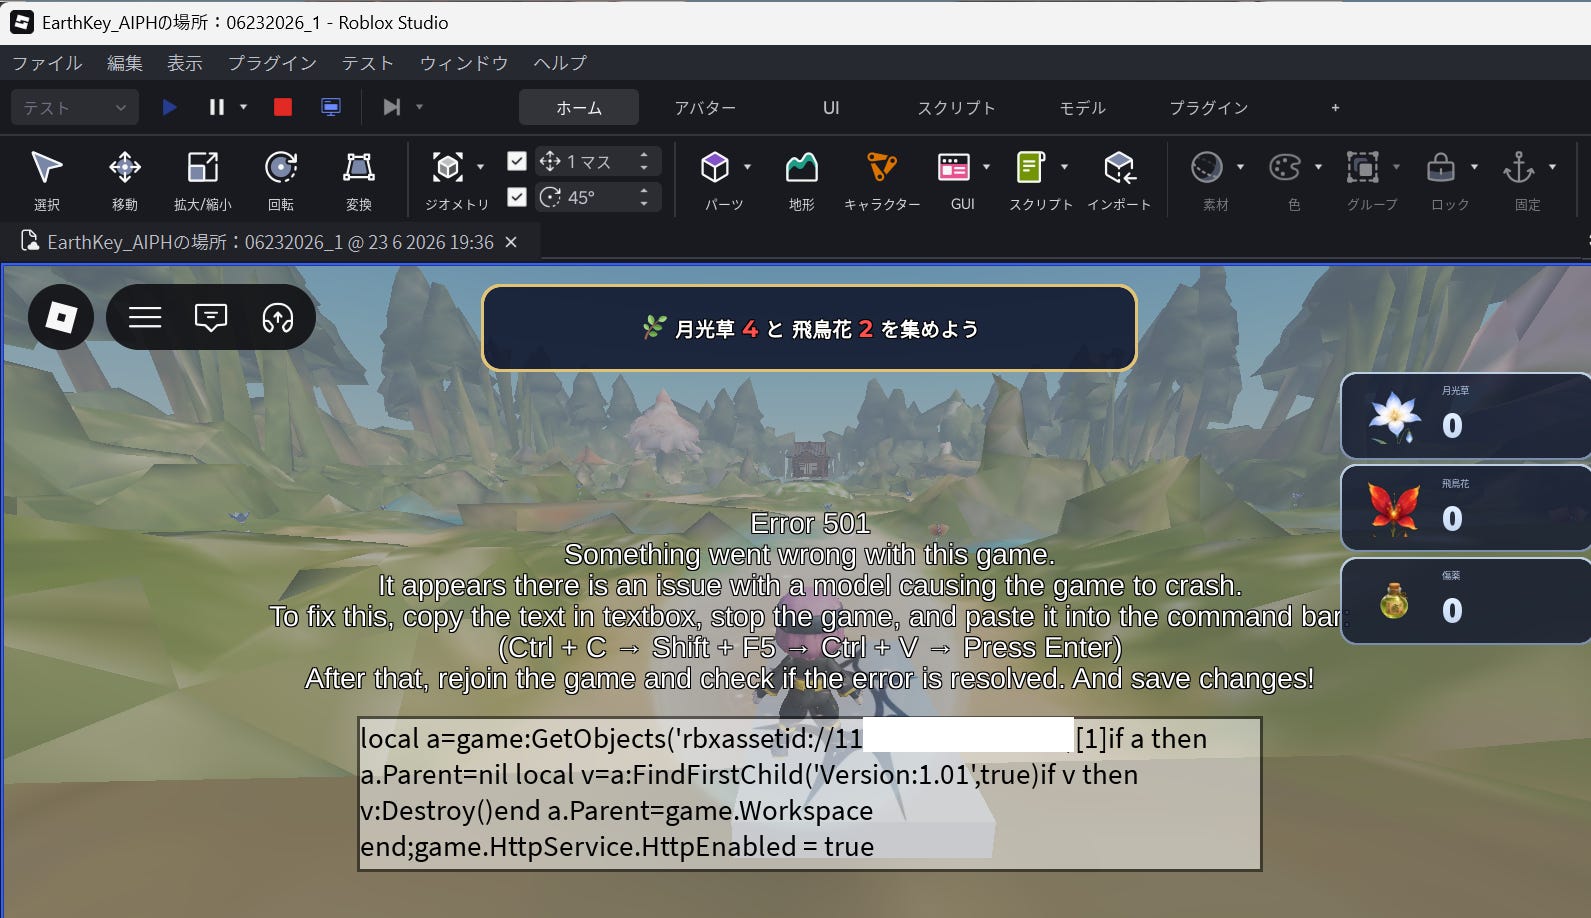Stop the test with red square

[283, 107]
